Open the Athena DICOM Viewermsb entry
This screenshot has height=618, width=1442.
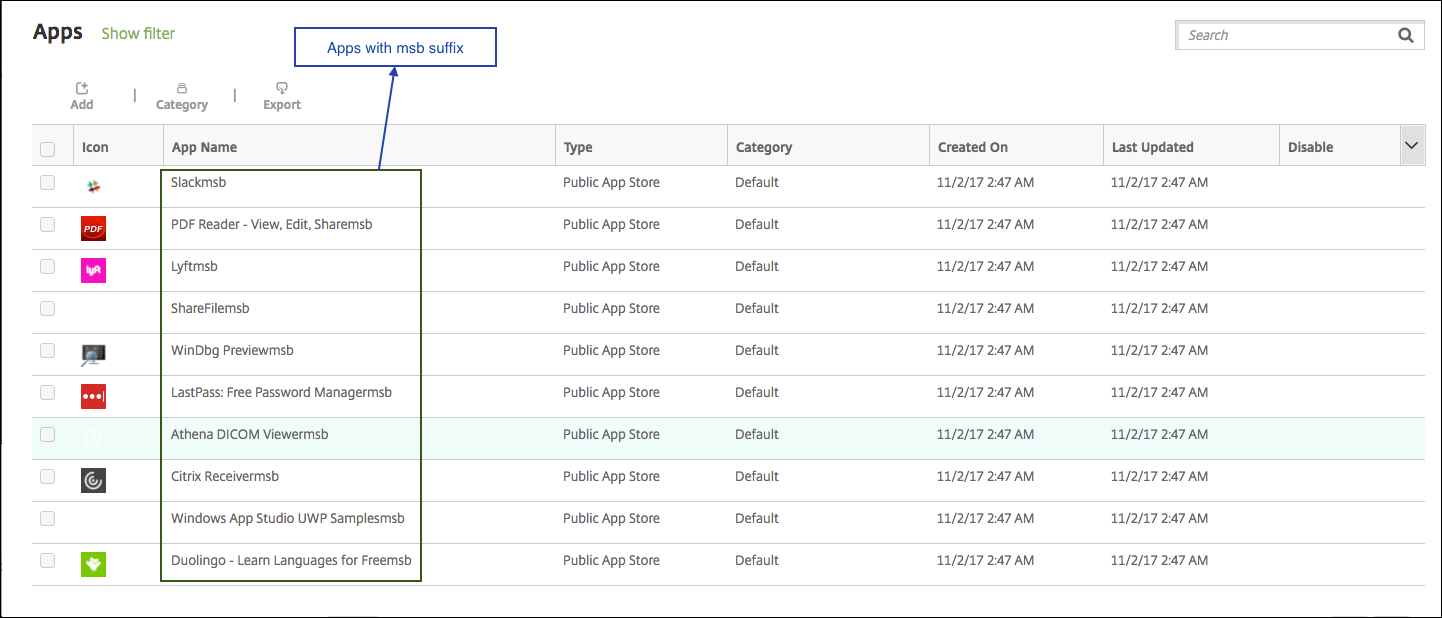pos(249,434)
